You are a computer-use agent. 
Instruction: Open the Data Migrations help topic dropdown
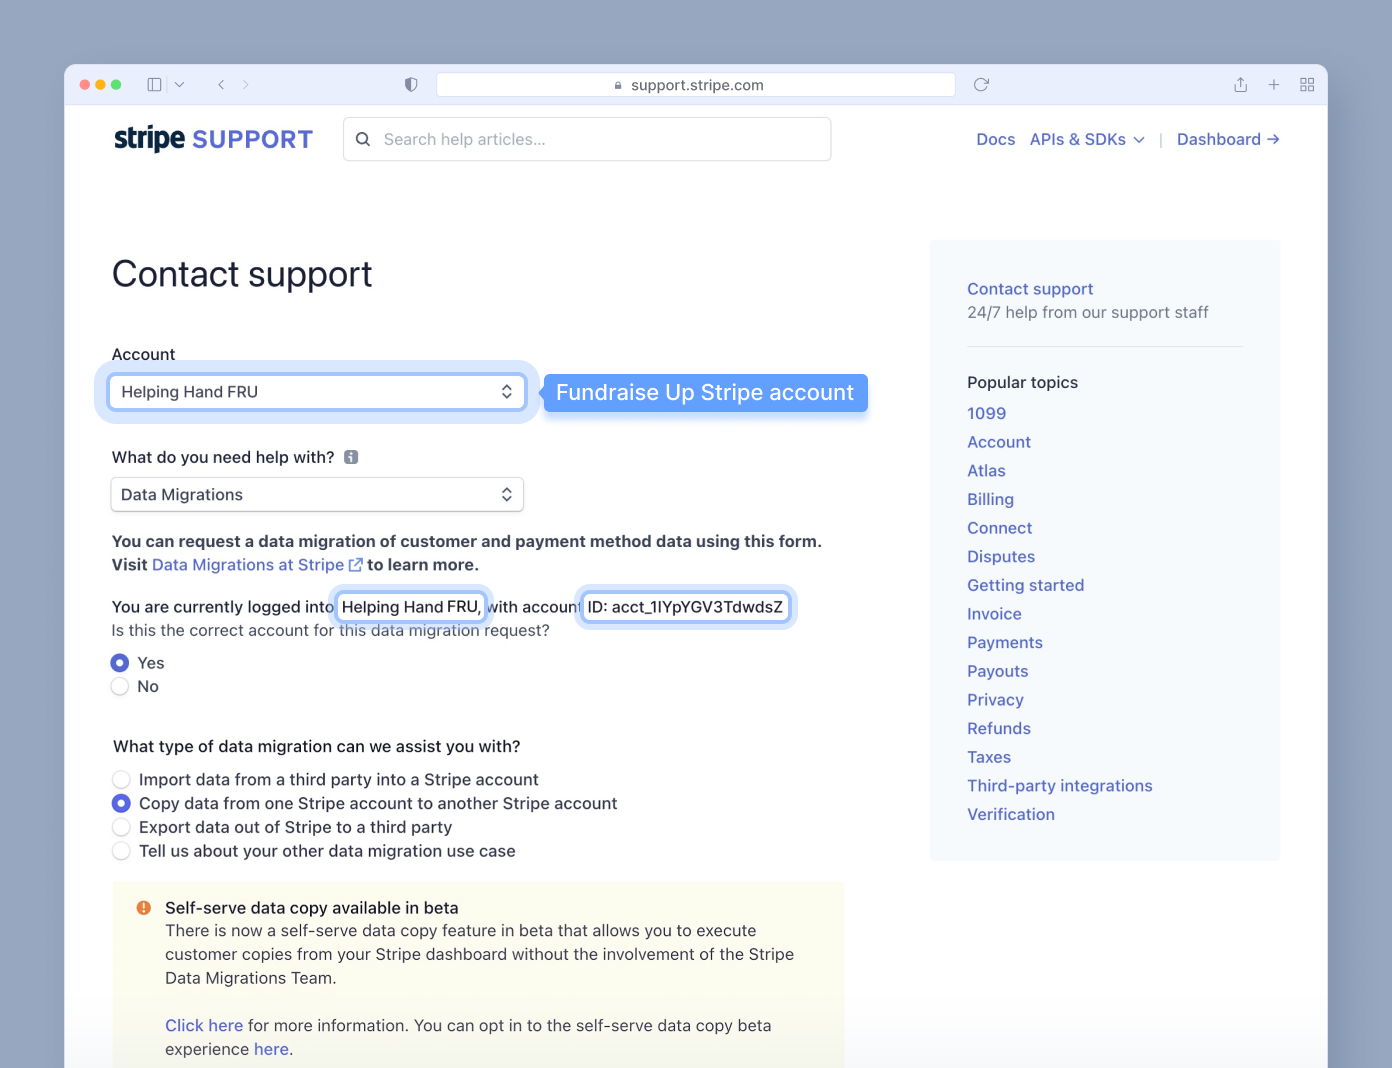(316, 494)
